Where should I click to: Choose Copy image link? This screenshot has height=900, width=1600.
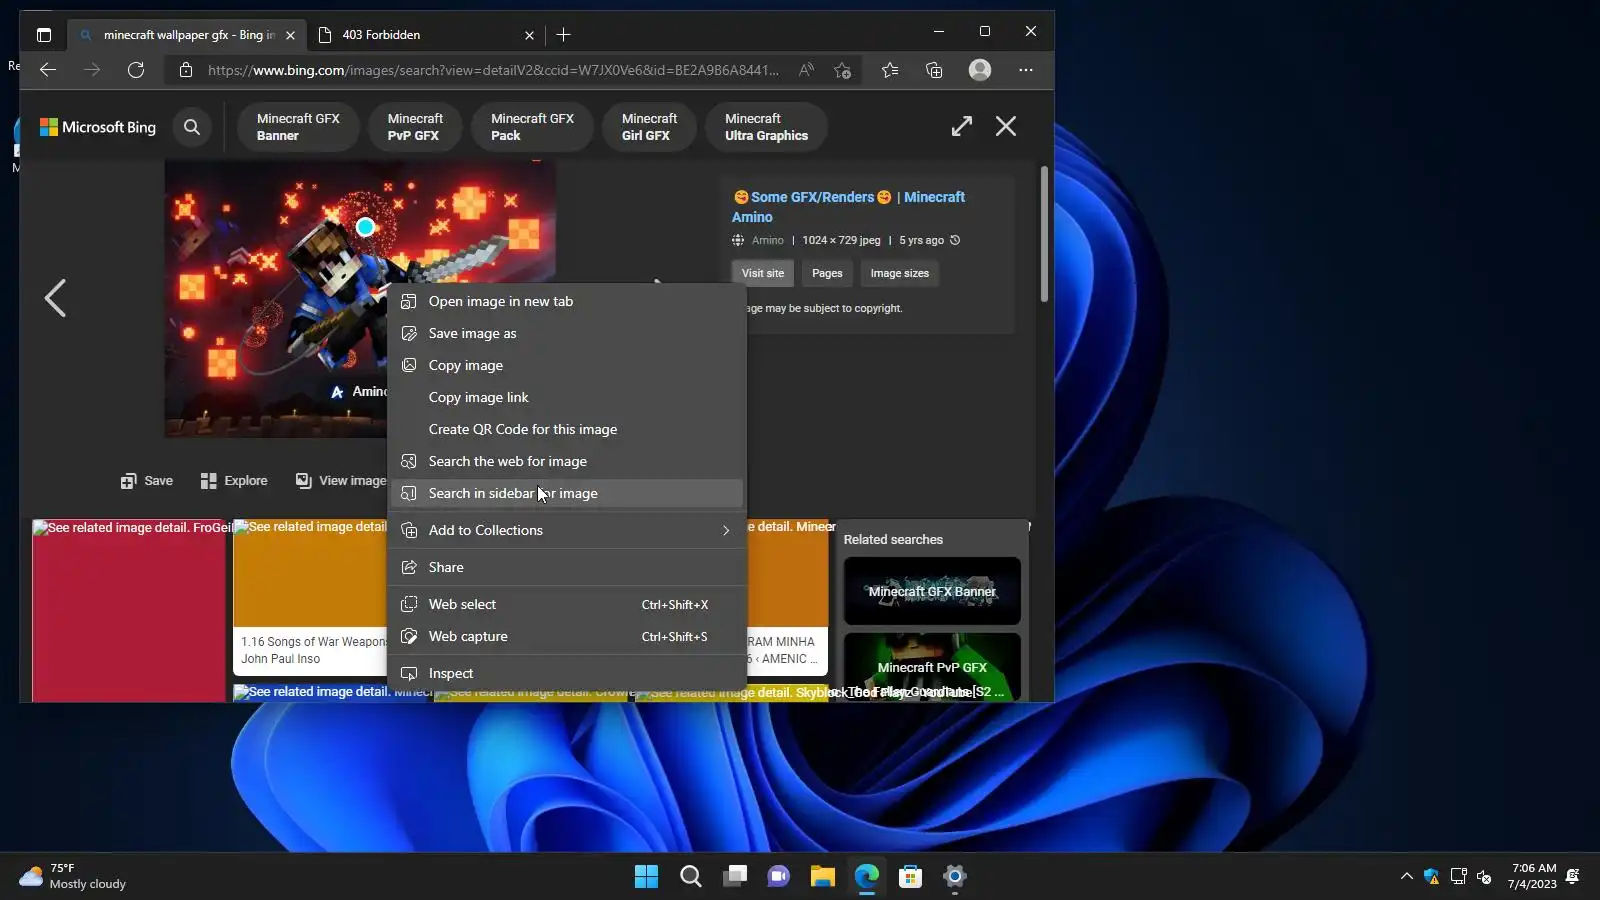point(568,397)
